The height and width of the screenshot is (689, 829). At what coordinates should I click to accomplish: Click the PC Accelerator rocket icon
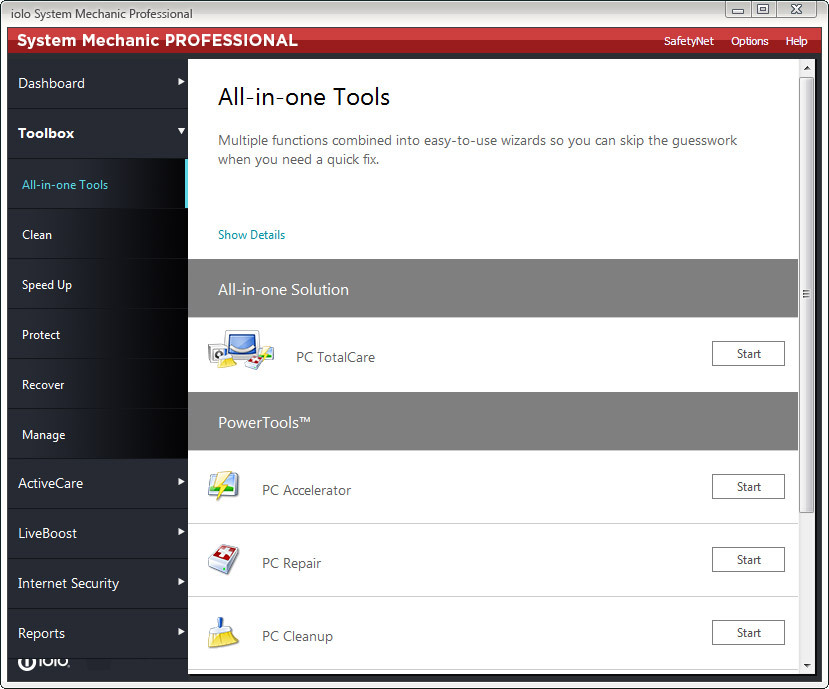pos(224,486)
